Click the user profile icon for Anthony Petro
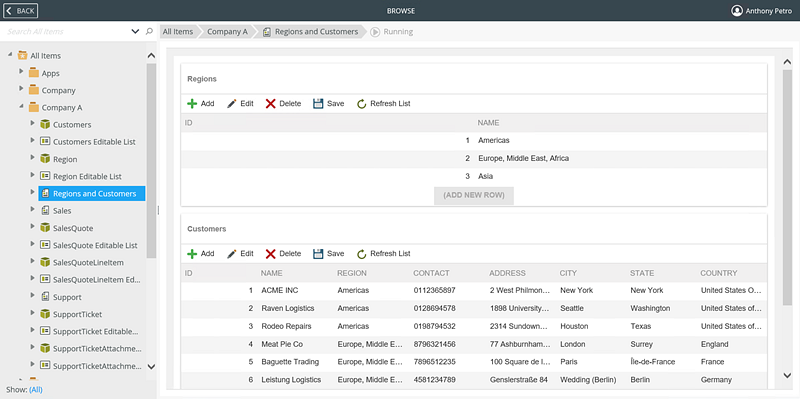 pyautogui.click(x=737, y=11)
